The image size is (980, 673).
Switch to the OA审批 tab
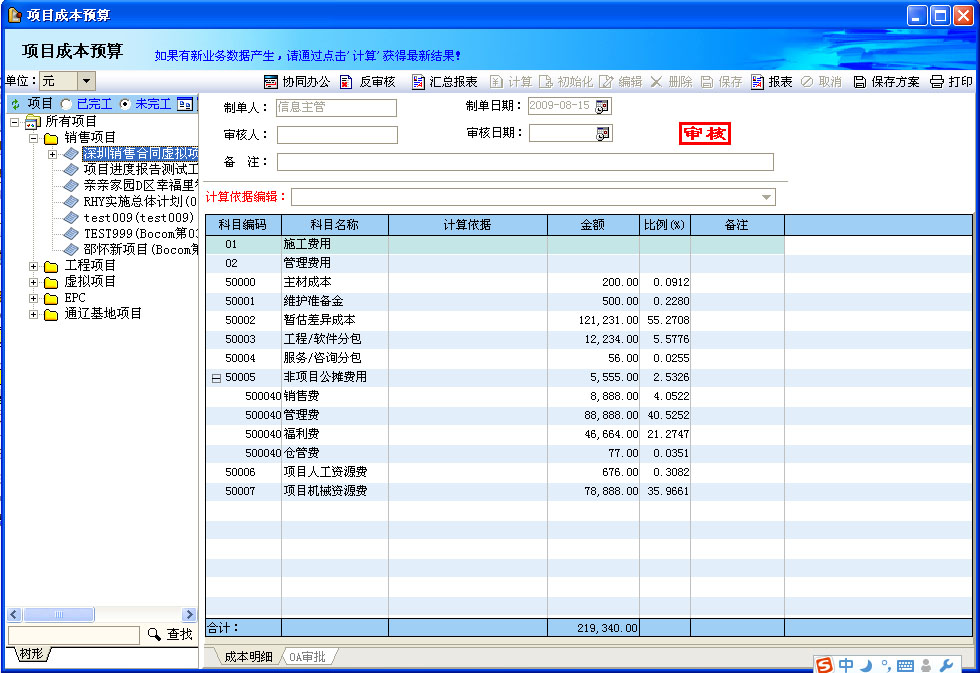307,657
